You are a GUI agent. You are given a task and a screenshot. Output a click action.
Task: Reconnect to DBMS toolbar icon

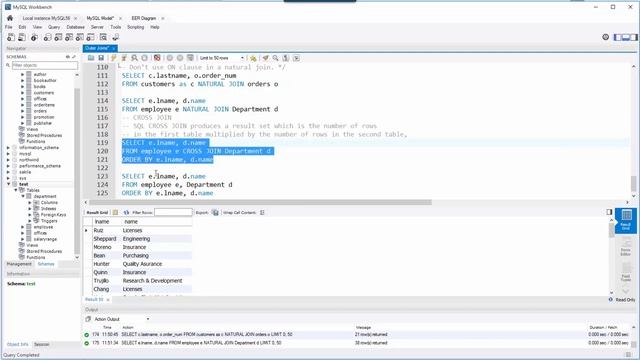tap(116, 37)
